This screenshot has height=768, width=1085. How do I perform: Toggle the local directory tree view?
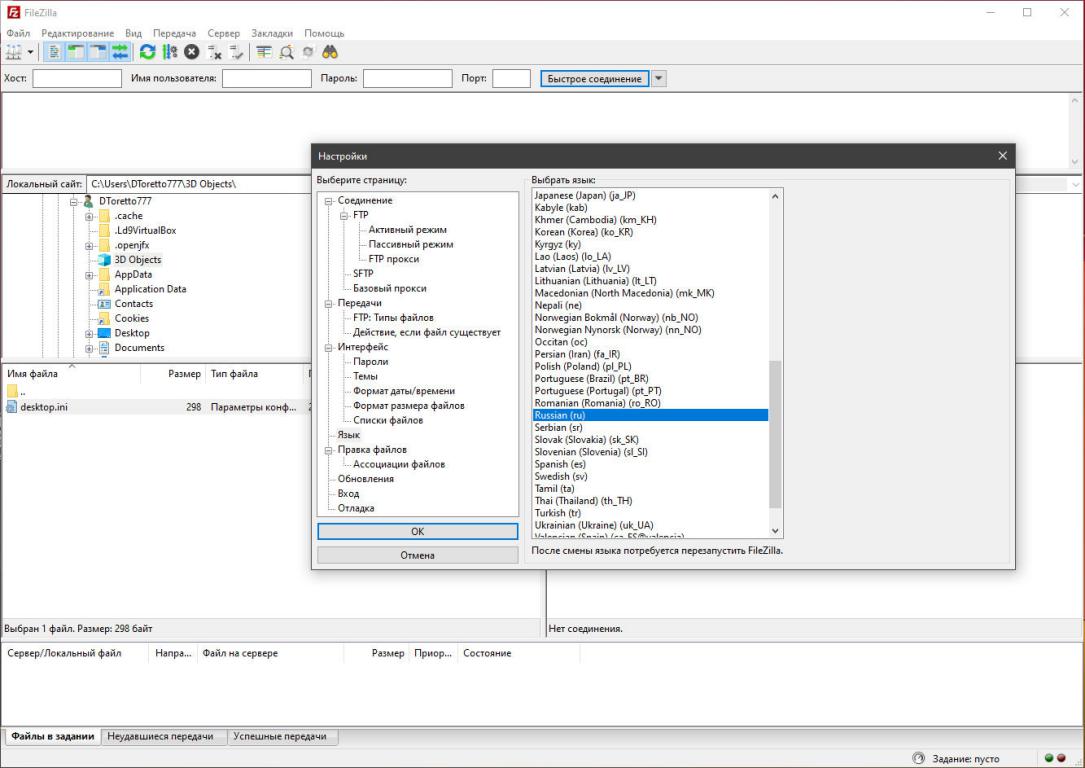[76, 52]
